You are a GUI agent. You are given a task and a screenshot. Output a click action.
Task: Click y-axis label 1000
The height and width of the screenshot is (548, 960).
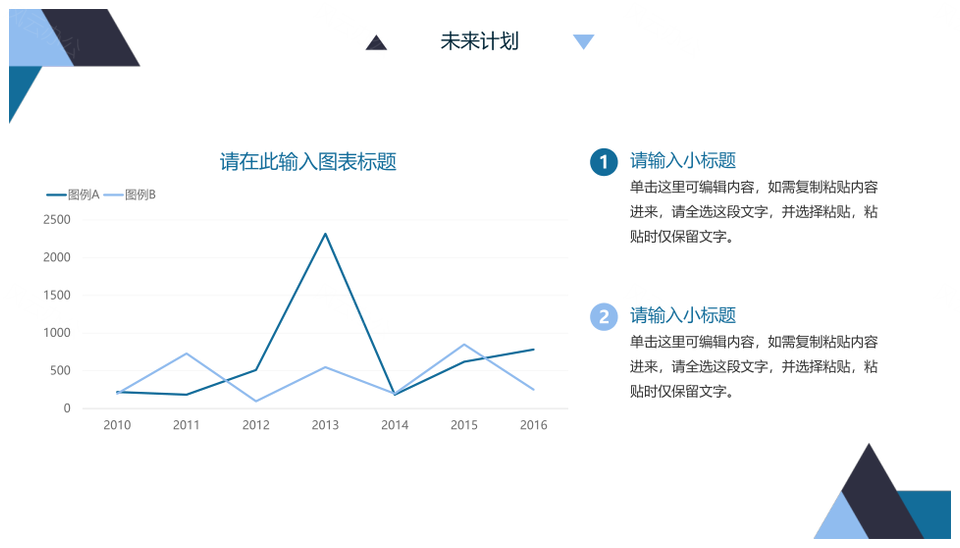coord(57,332)
